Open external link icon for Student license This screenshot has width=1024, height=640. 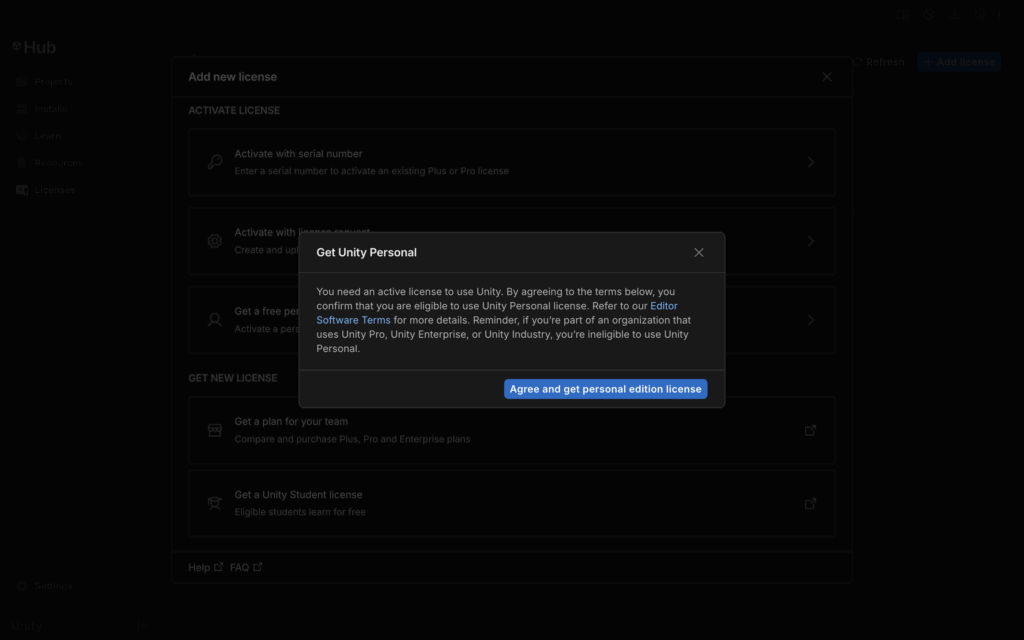[811, 503]
